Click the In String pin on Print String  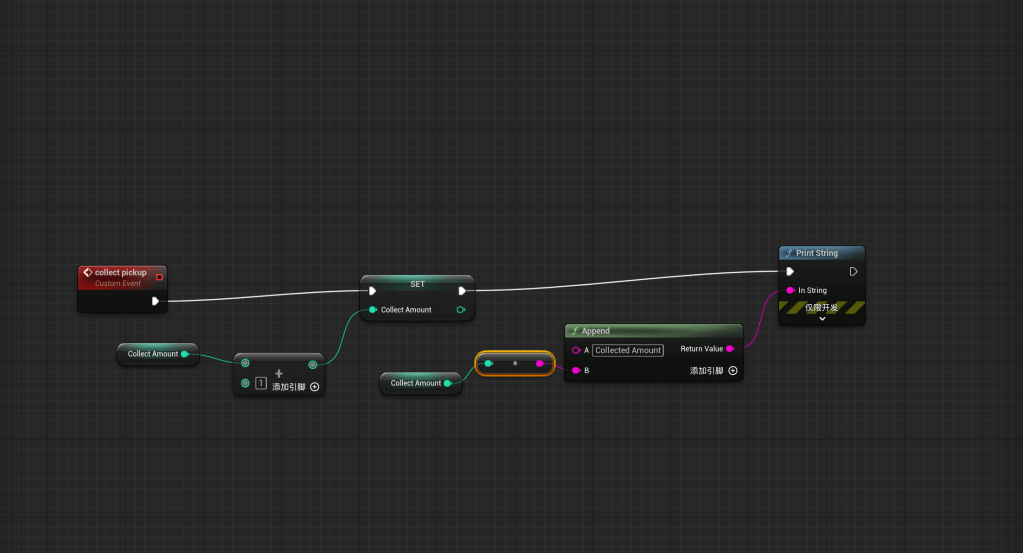790,290
